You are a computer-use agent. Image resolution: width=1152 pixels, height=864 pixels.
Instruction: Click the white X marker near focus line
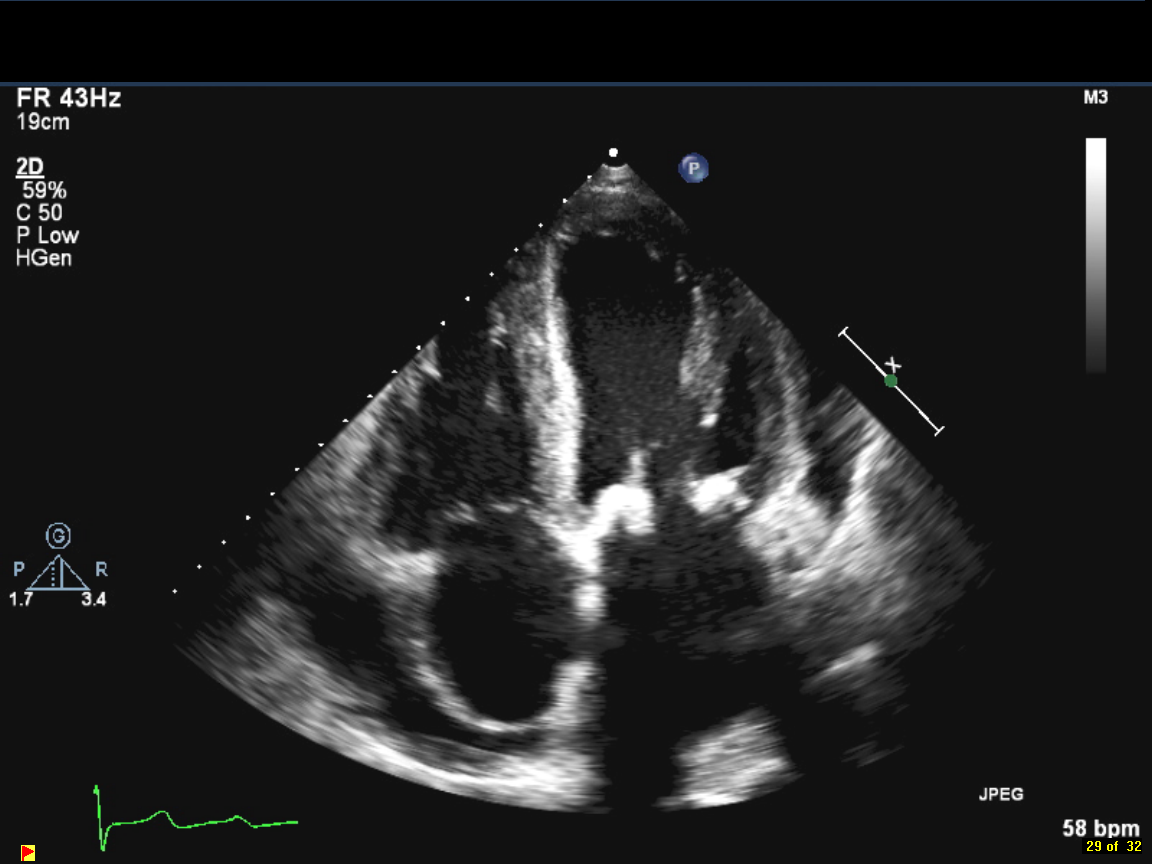[894, 365]
